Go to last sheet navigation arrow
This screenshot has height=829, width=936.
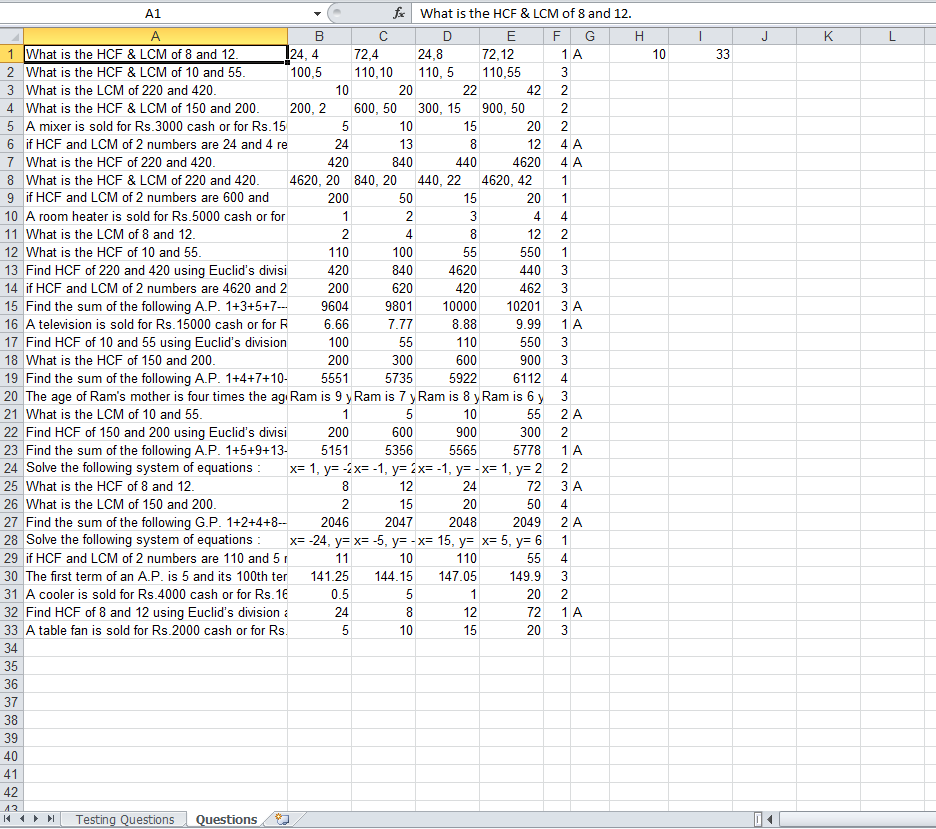click(x=51, y=819)
